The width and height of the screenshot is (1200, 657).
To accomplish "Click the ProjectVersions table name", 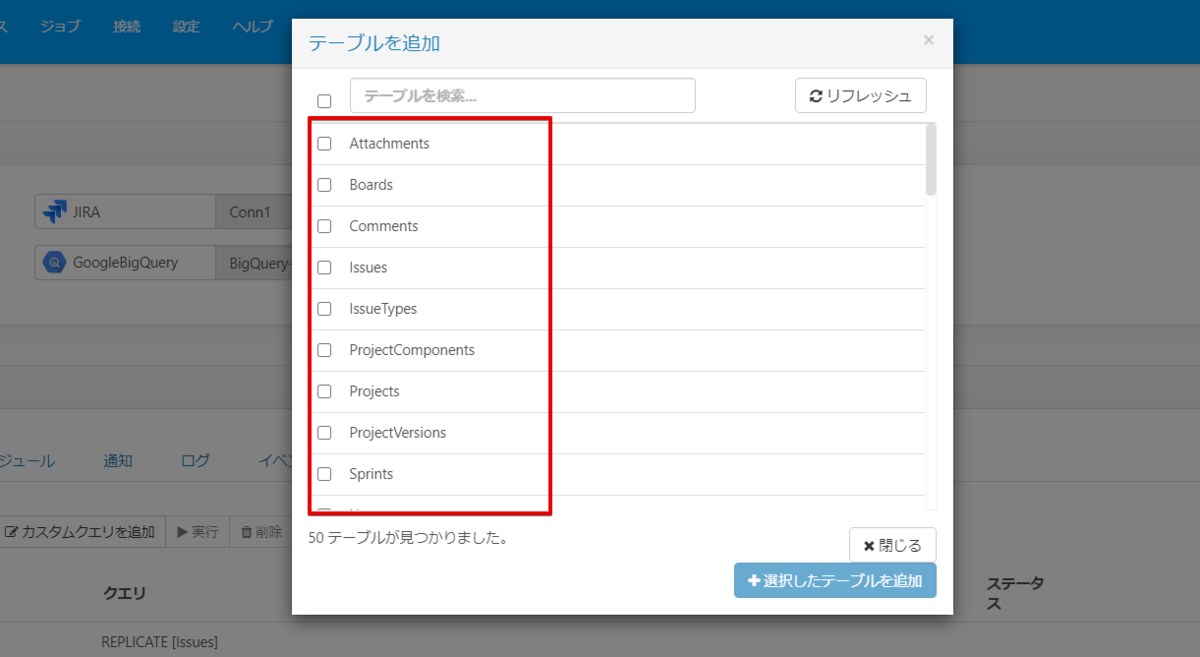I will point(398,433).
